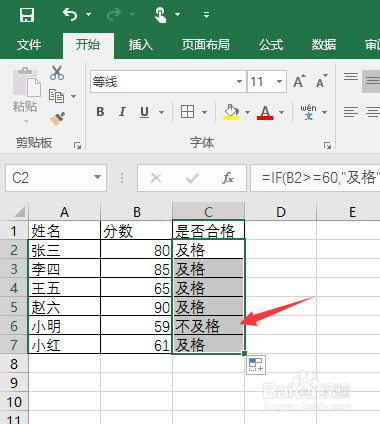The width and height of the screenshot is (380, 424).
Task: Switch to the 插入 tab
Action: (141, 45)
